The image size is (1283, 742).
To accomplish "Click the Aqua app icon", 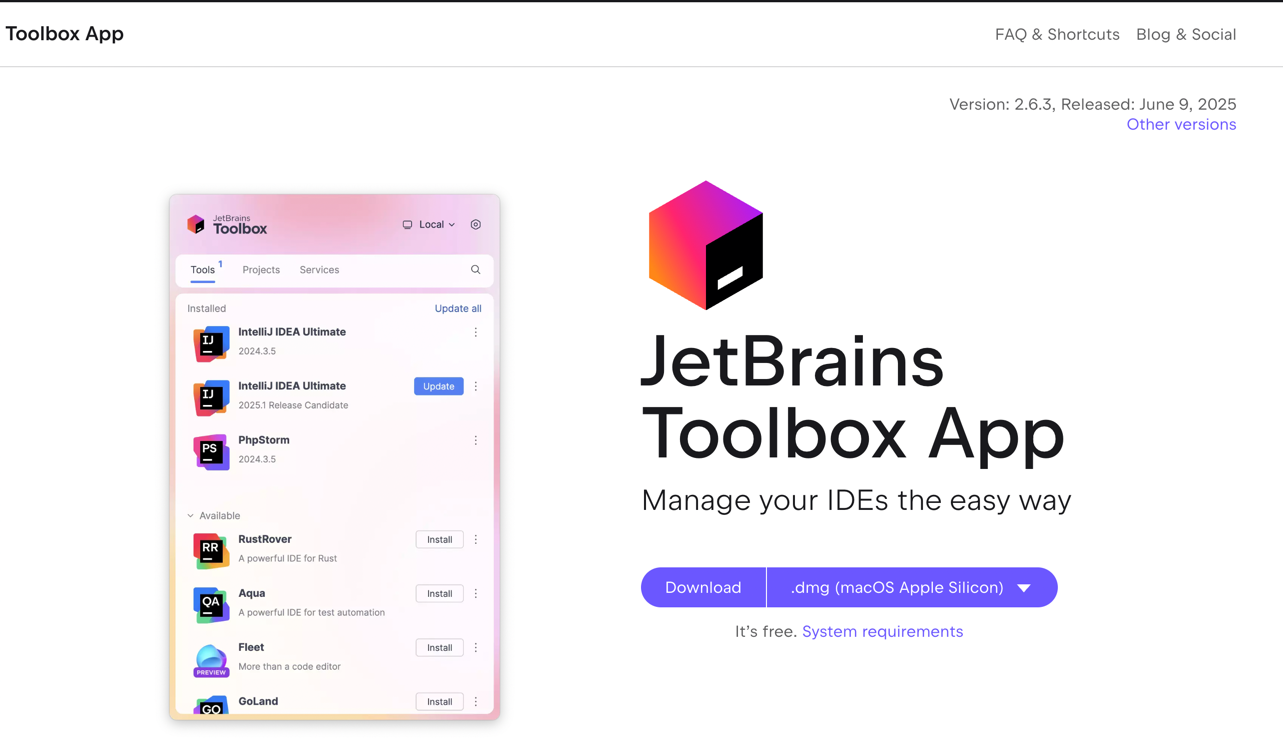I will 211,604.
